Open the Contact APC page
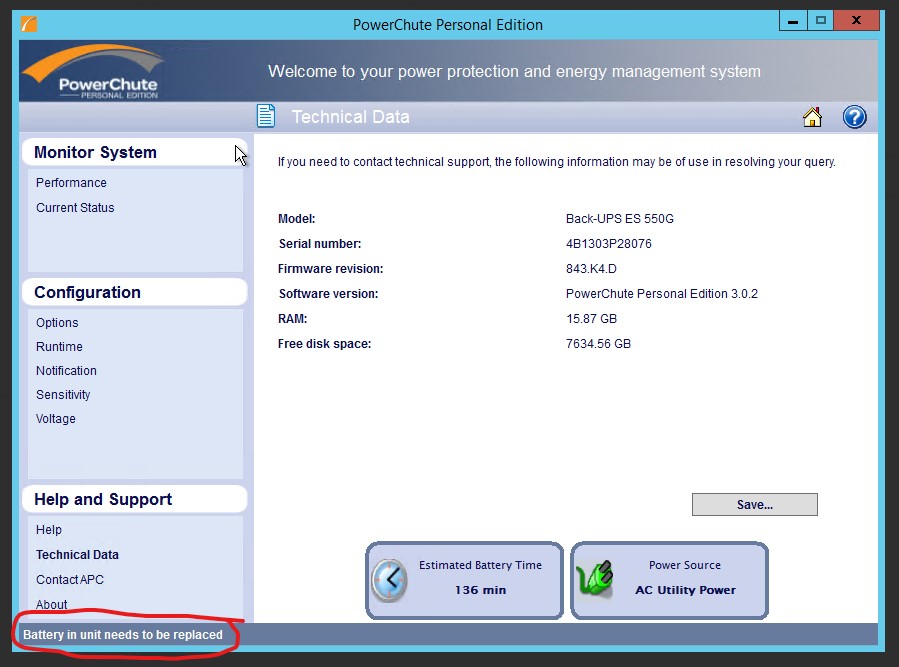 tap(70, 580)
